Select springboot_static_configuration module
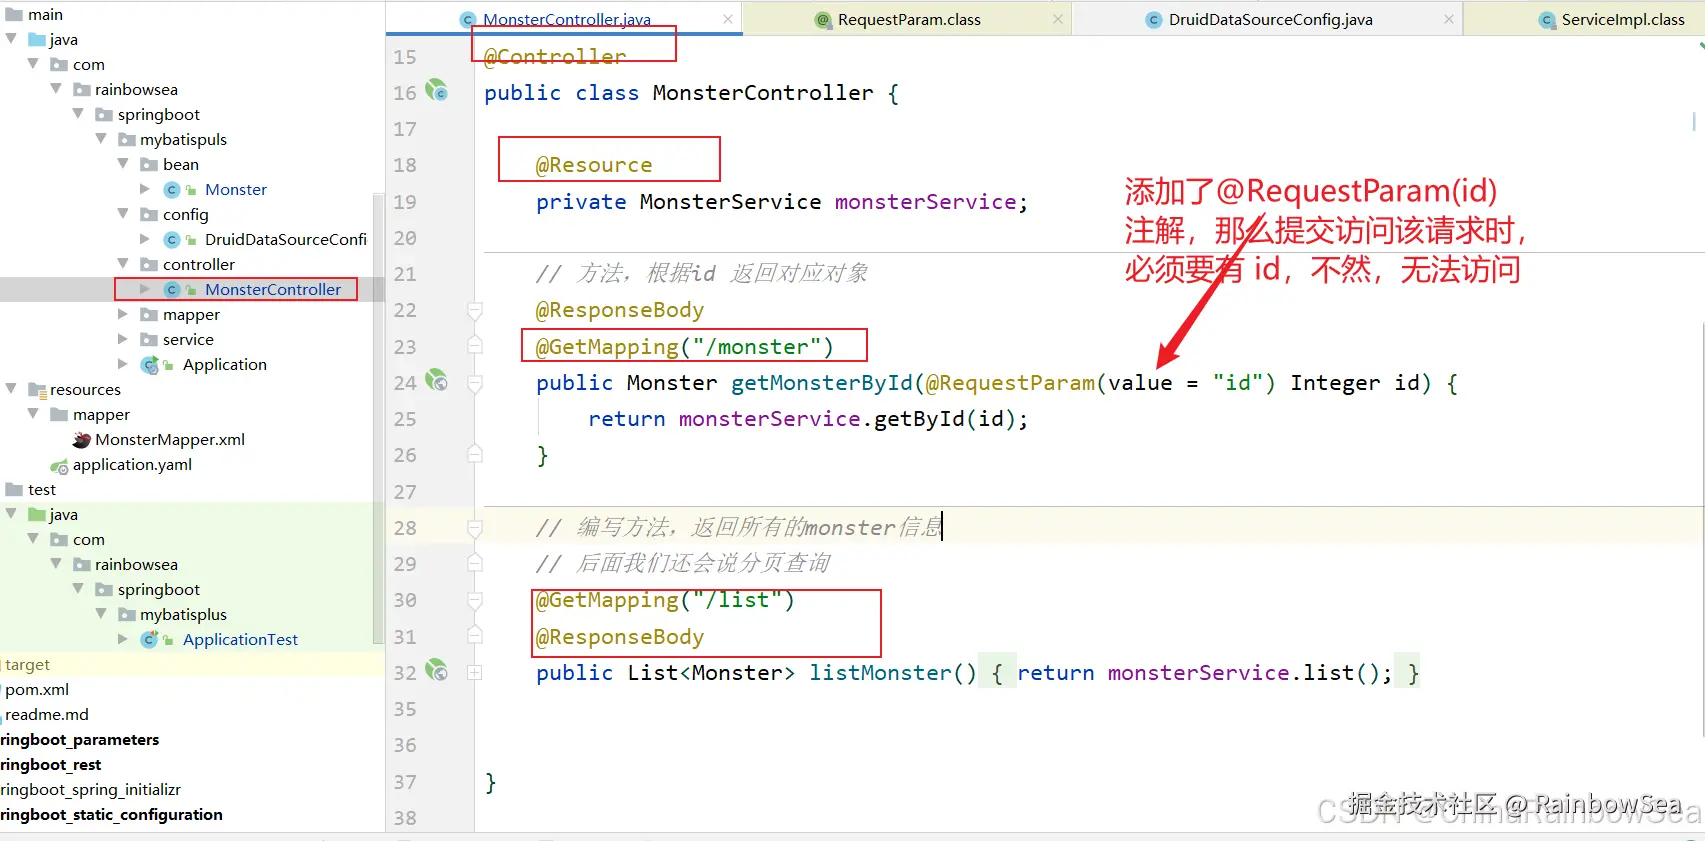This screenshot has height=841, width=1705. (112, 815)
